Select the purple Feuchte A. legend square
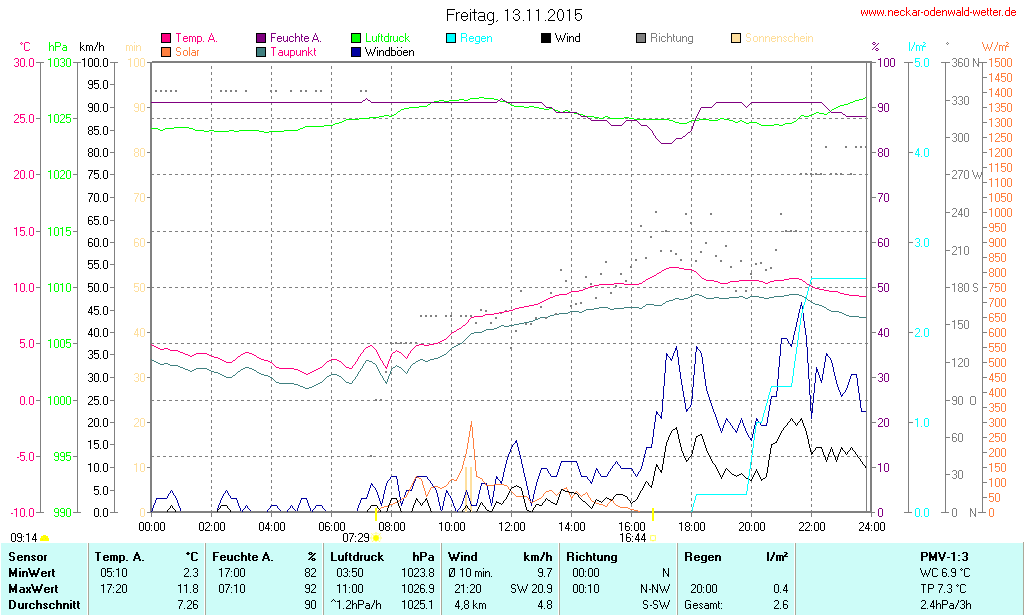The height and width of the screenshot is (615, 1024). point(261,39)
